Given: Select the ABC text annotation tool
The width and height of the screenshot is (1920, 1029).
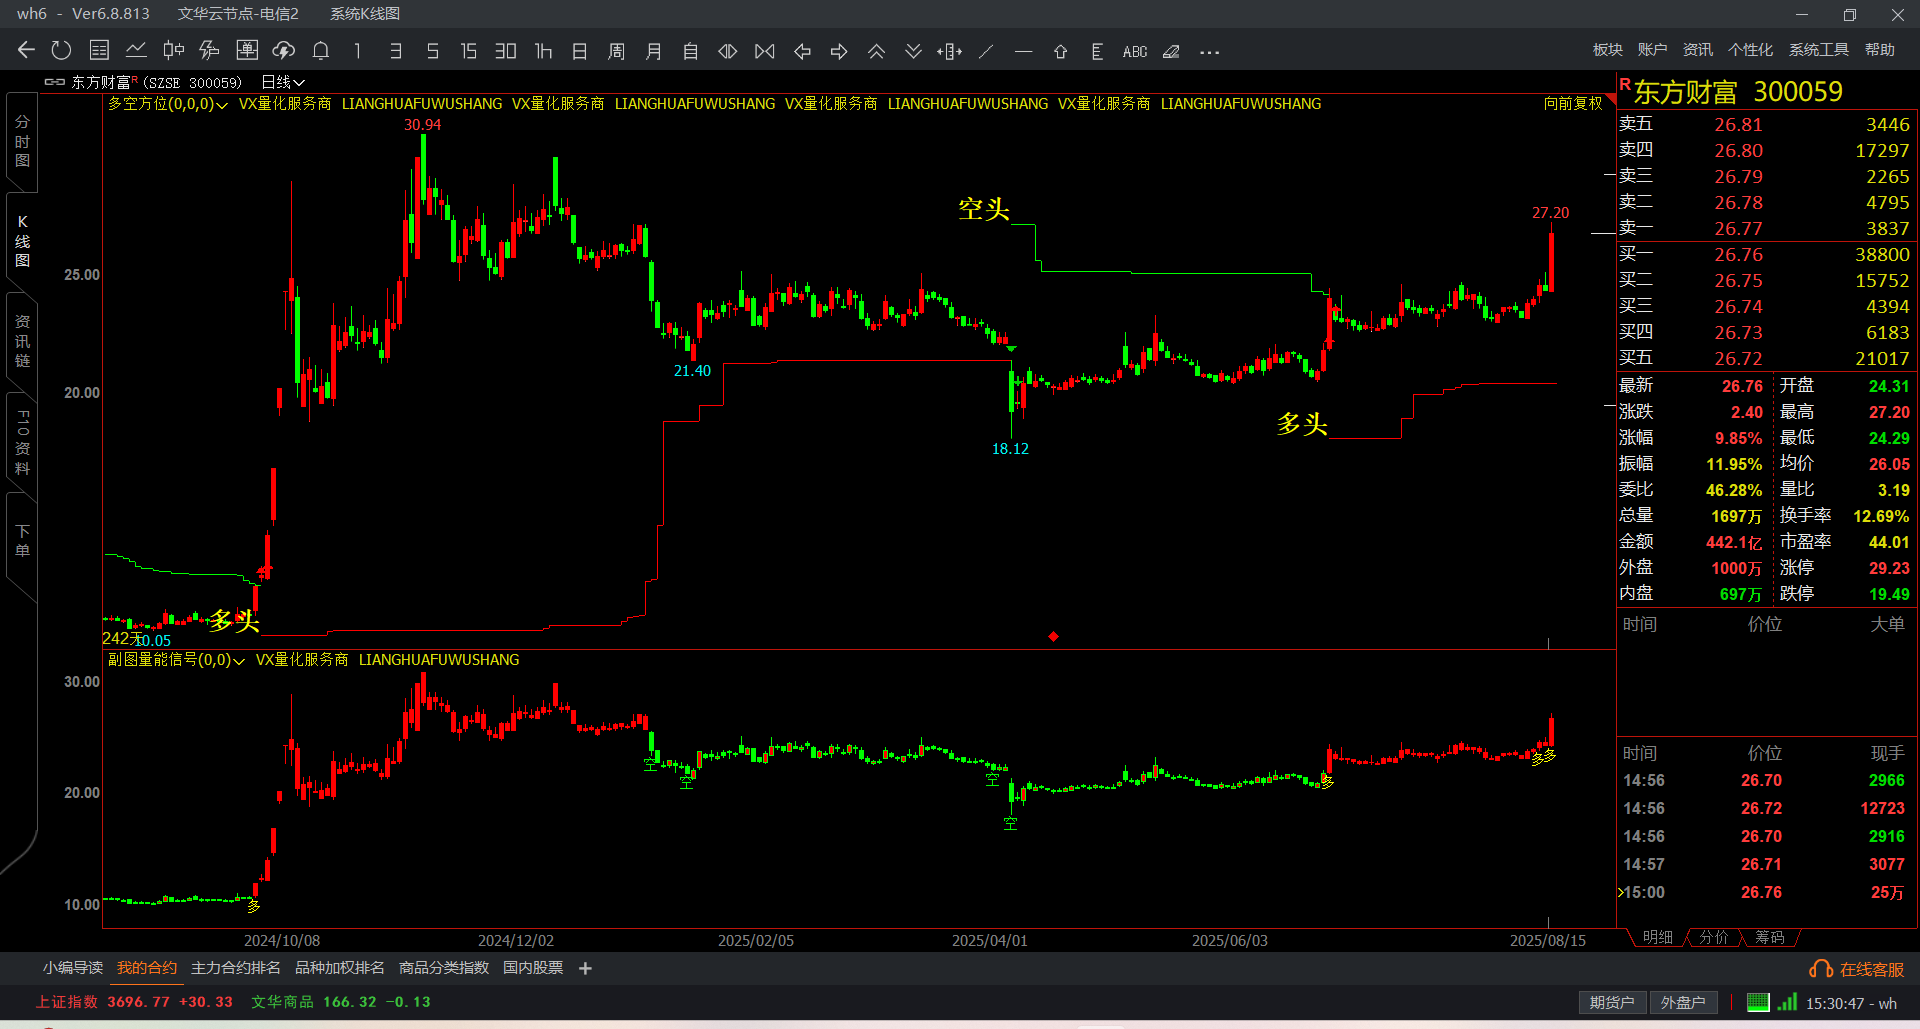Looking at the screenshot, I should (x=1134, y=51).
